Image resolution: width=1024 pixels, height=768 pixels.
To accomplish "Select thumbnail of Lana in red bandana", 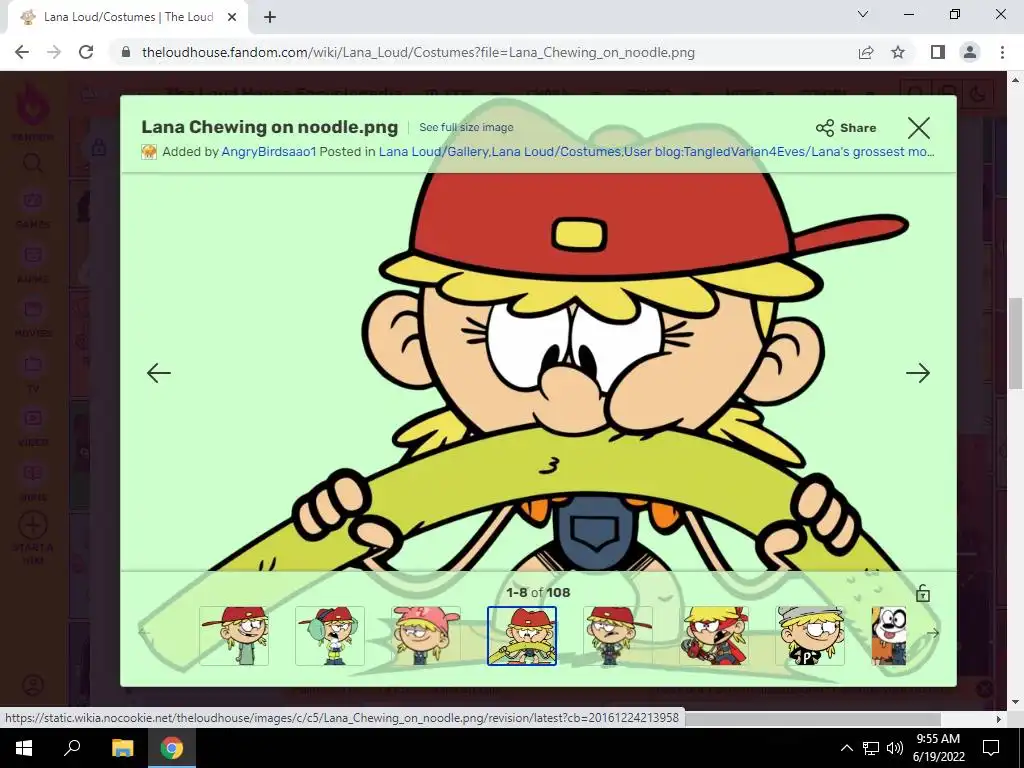I will pyautogui.click(x=714, y=635).
